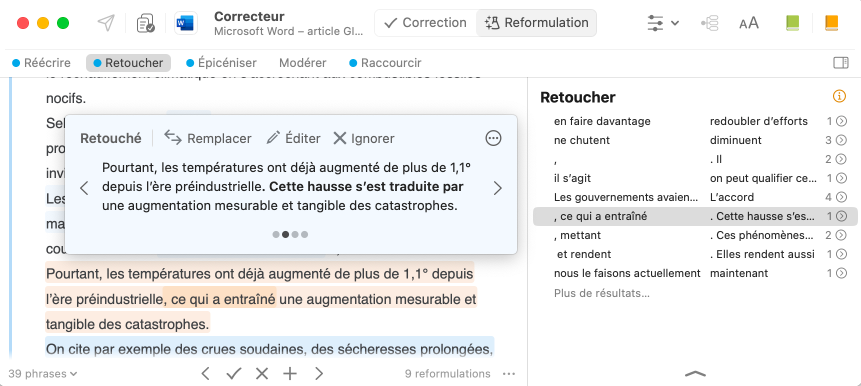Click the Microsoft Word app icon
861x386 pixels.
(x=186, y=23)
